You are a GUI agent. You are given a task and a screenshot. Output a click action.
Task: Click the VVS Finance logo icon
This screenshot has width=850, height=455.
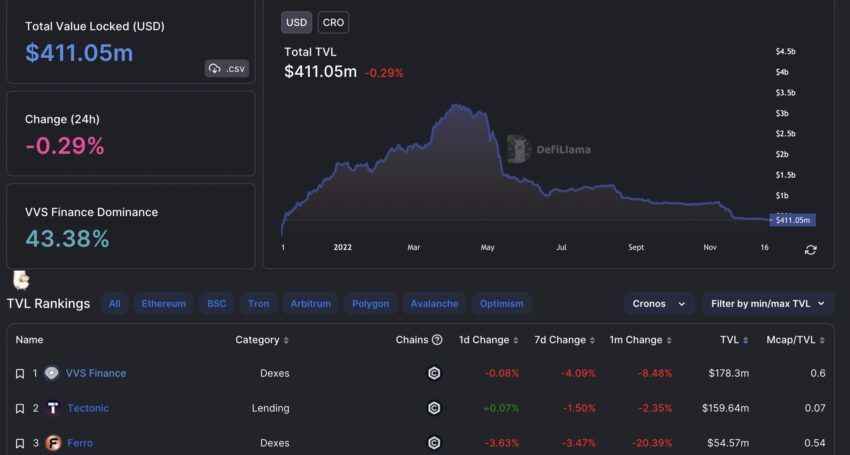coord(51,373)
